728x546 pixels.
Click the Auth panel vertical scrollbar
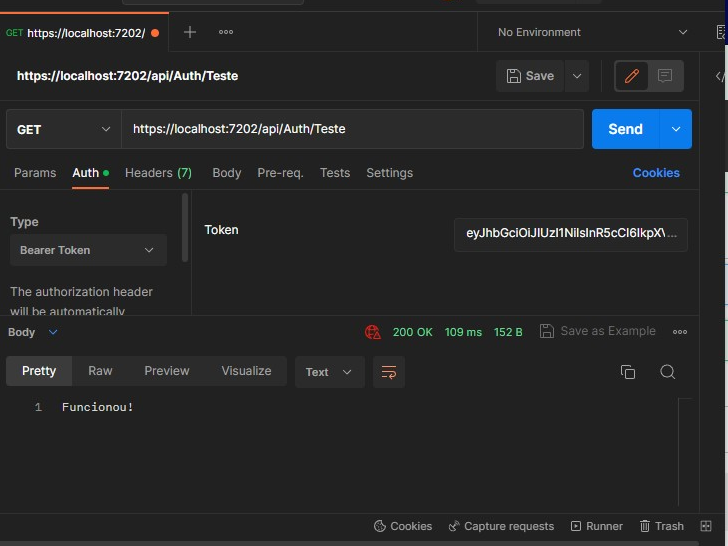tap(185, 228)
